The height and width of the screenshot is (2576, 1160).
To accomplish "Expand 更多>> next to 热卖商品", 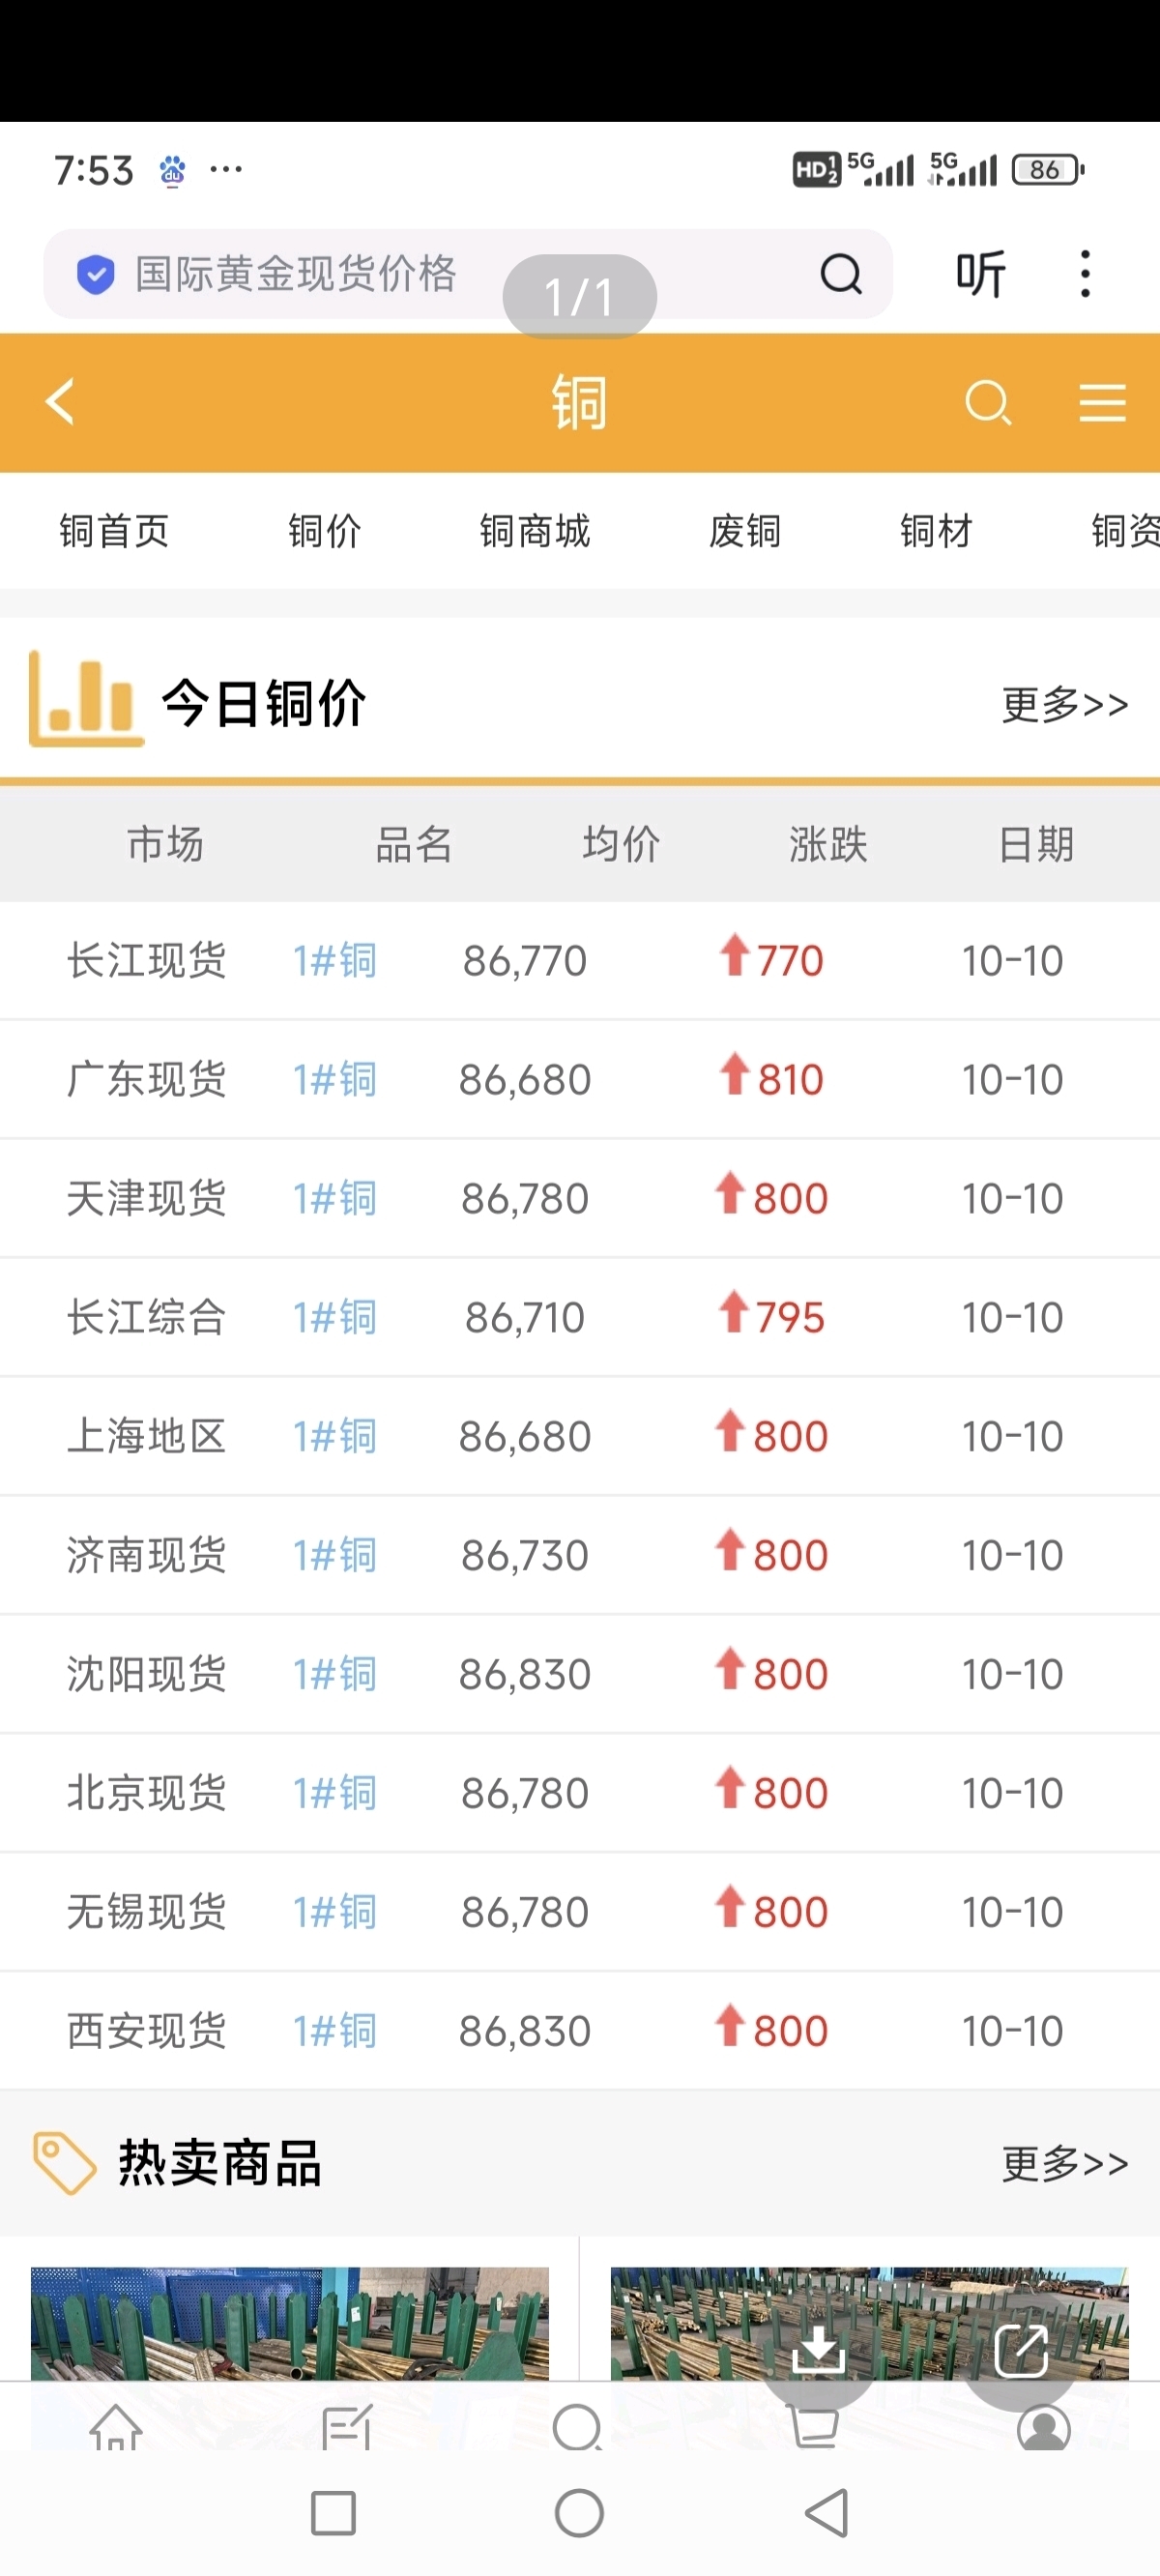I will pos(1066,2163).
